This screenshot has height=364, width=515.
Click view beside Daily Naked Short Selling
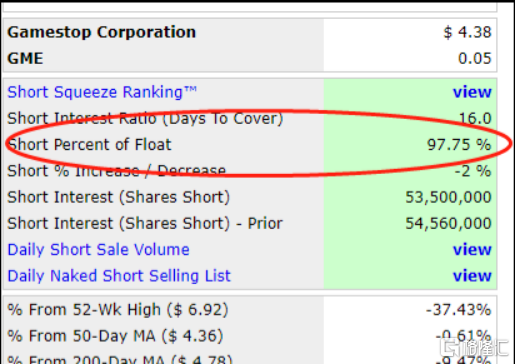[x=472, y=276]
